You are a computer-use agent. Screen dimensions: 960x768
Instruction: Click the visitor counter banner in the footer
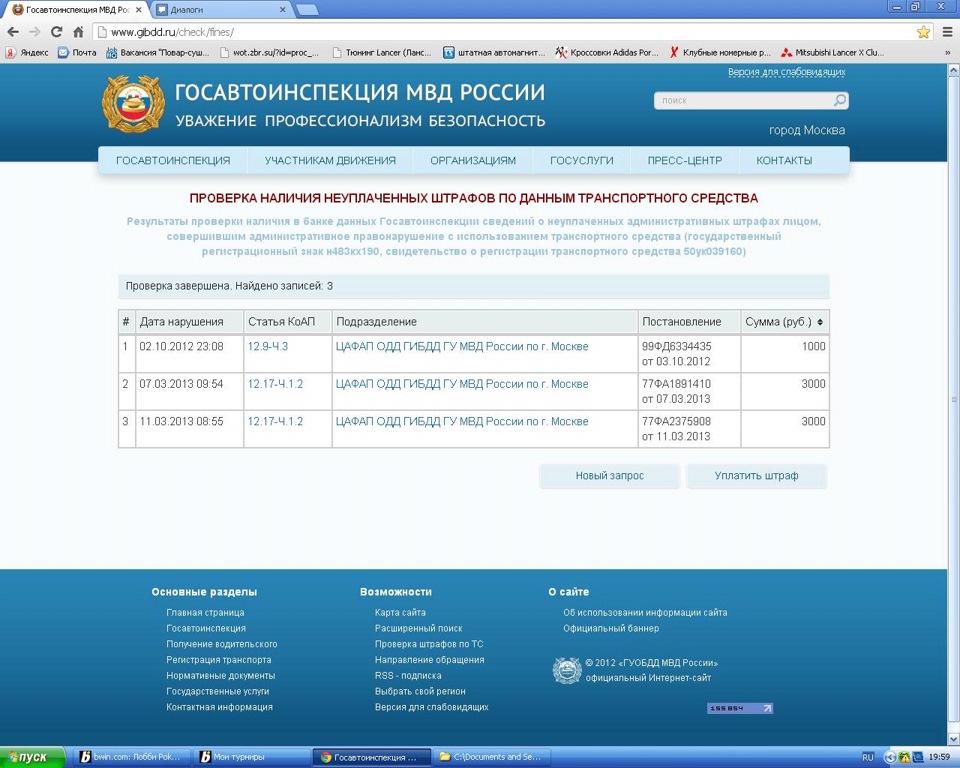[740, 708]
